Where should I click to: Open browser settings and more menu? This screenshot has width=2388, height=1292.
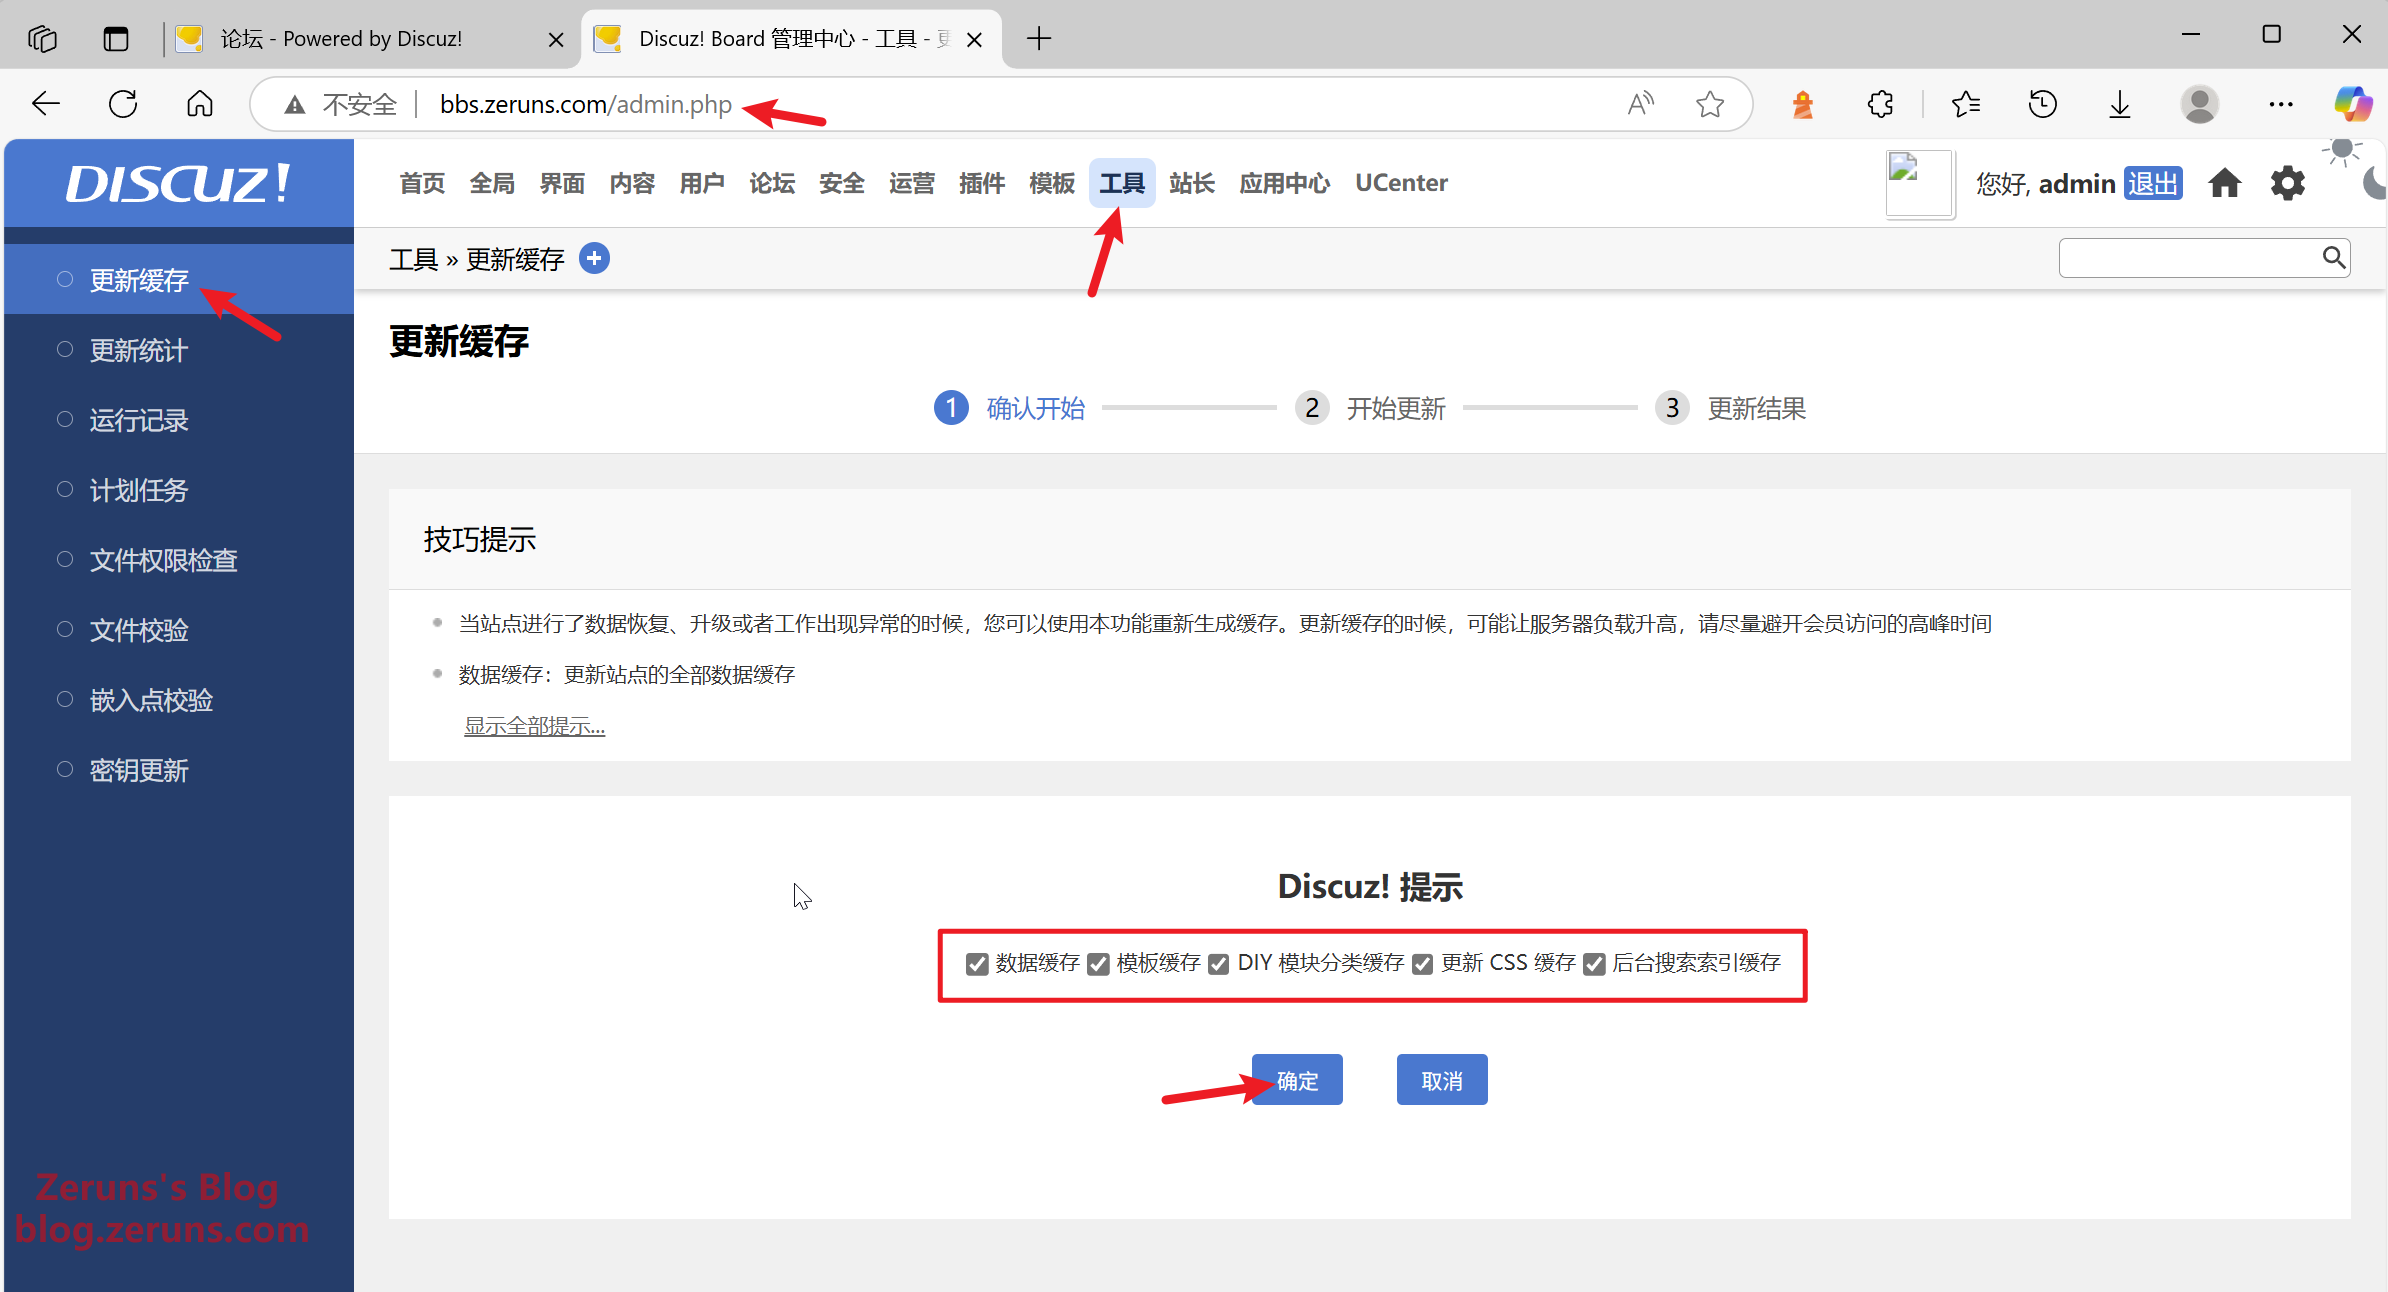(x=2280, y=104)
